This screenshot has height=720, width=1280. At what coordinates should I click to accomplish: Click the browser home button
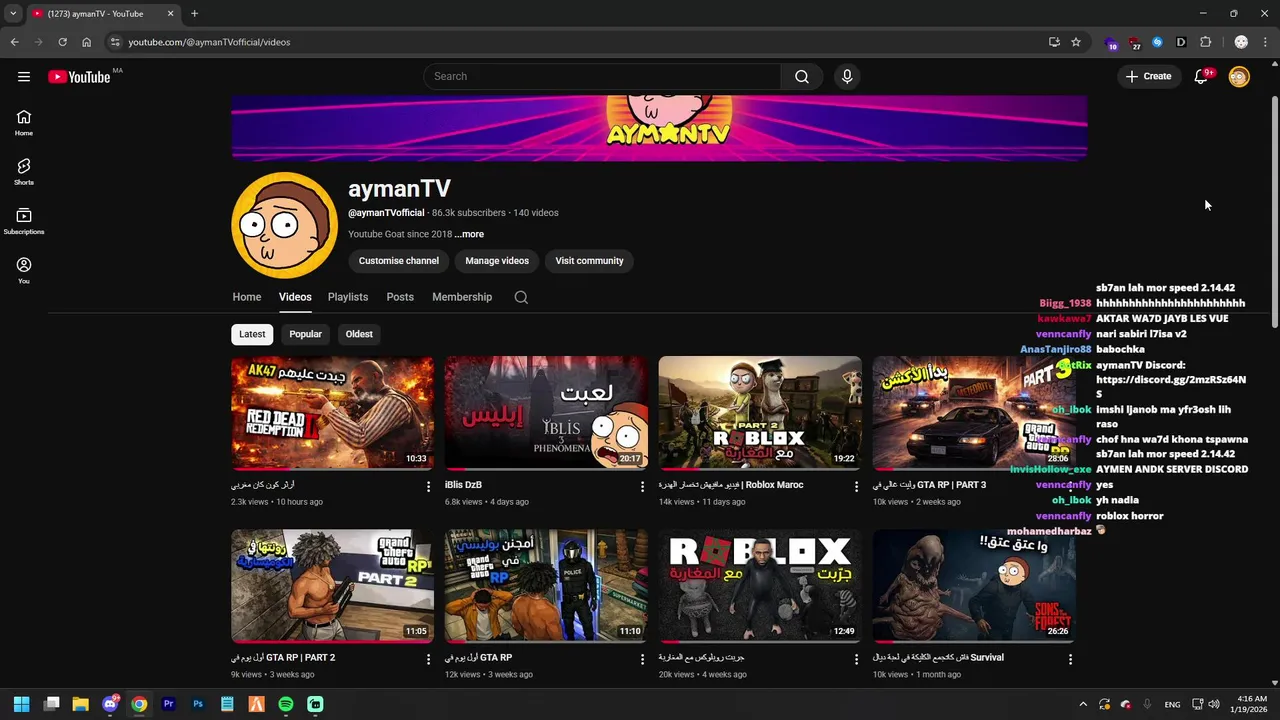(86, 42)
